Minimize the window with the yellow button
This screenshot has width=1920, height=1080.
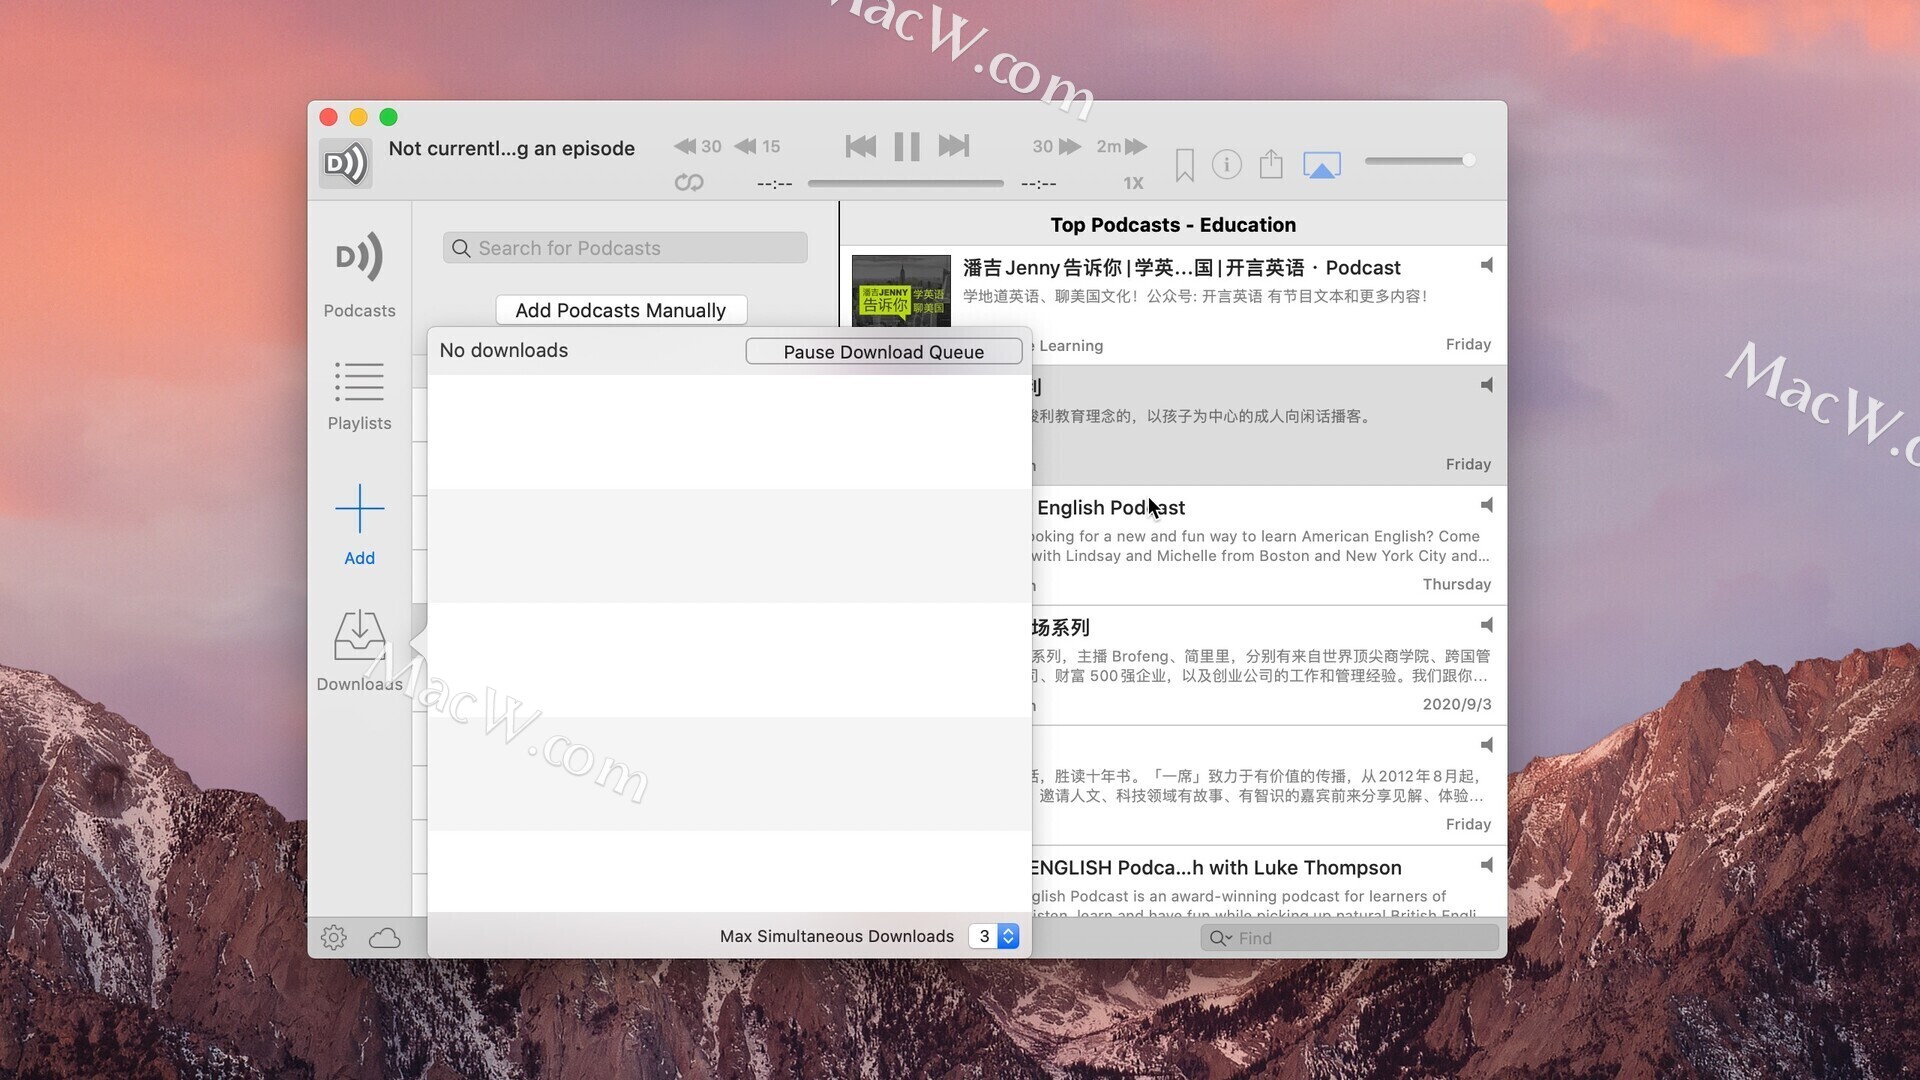(358, 117)
